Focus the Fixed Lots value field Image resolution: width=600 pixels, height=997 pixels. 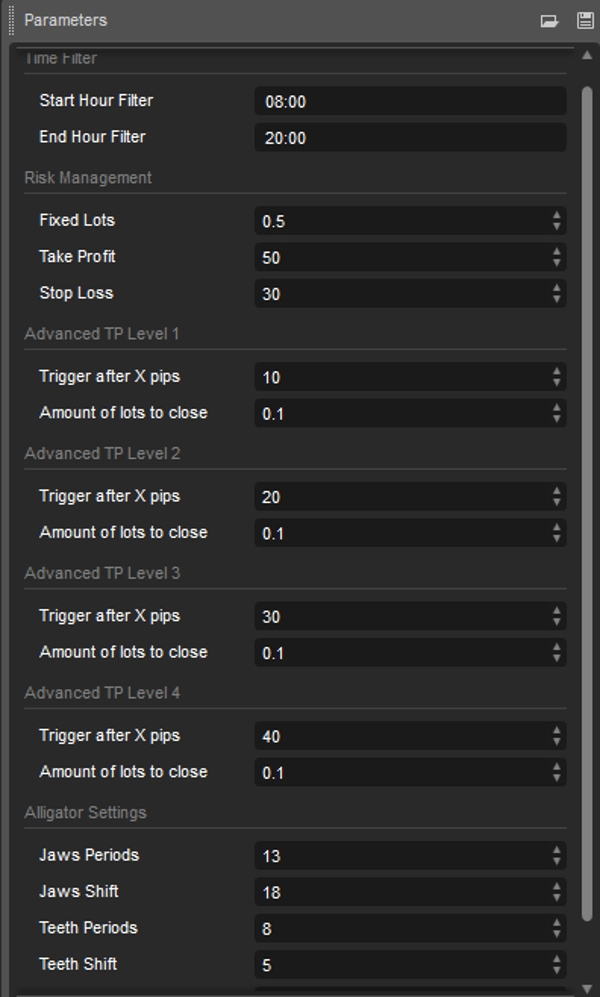[x=400, y=221]
